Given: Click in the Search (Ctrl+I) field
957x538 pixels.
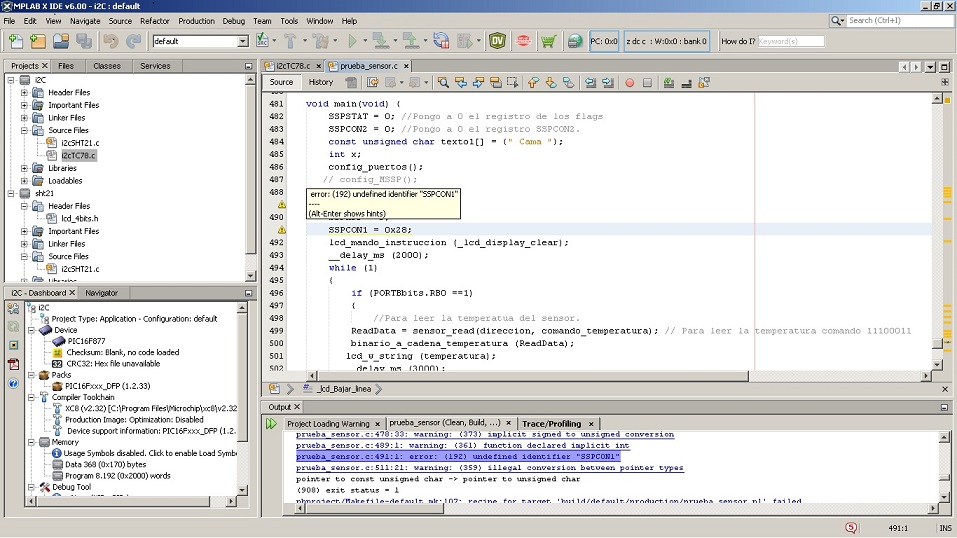Looking at the screenshot, I should (x=900, y=20).
